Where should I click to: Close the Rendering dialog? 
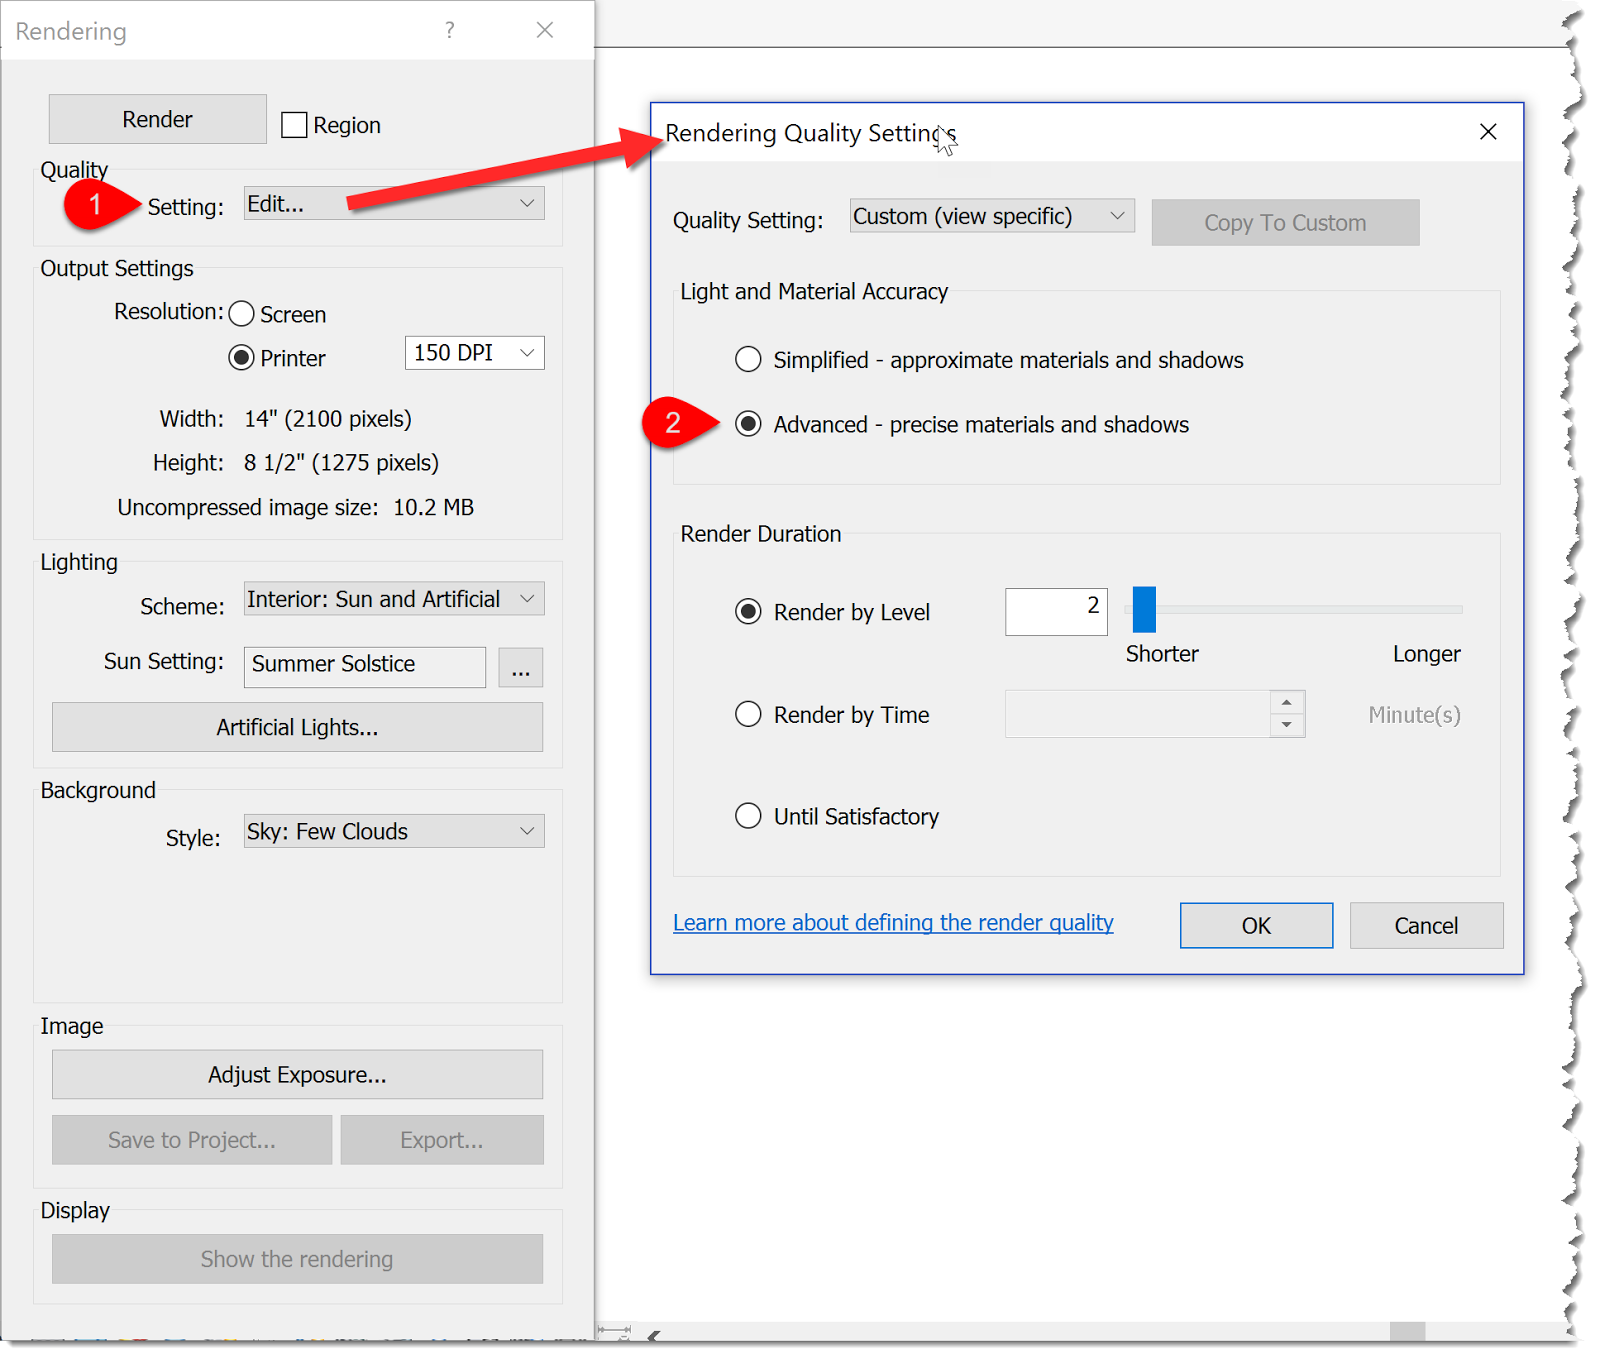click(x=545, y=30)
